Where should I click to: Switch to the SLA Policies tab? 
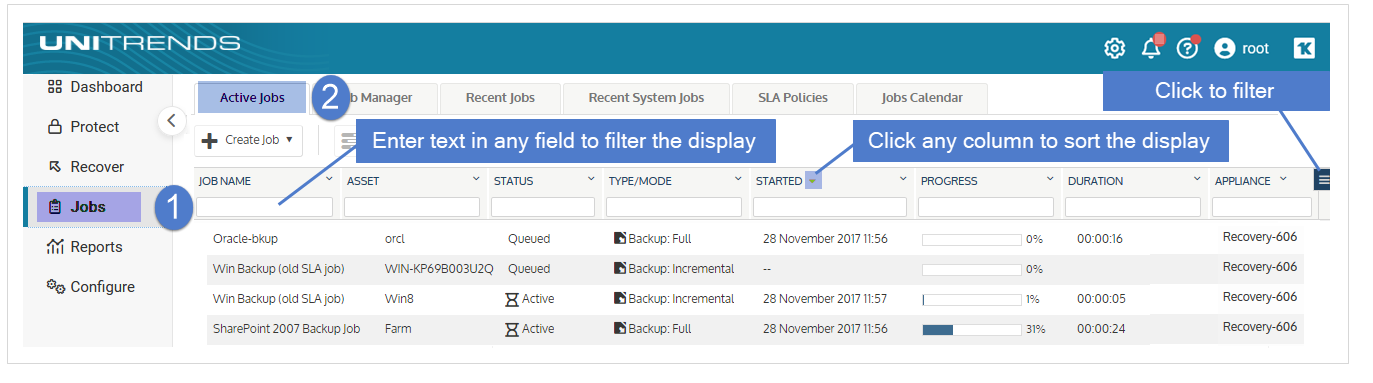pos(793,98)
